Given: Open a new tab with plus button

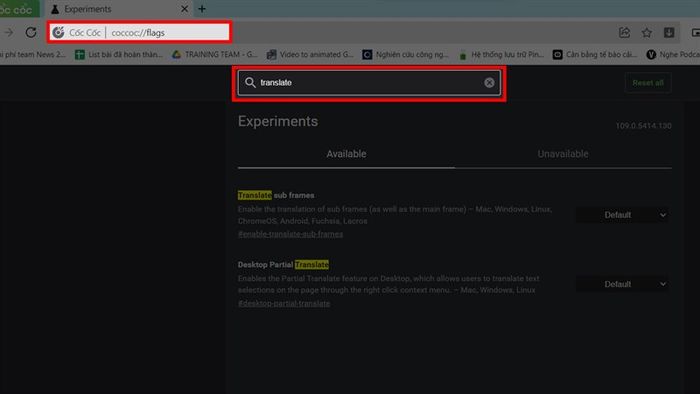Looking at the screenshot, I should click(202, 9).
